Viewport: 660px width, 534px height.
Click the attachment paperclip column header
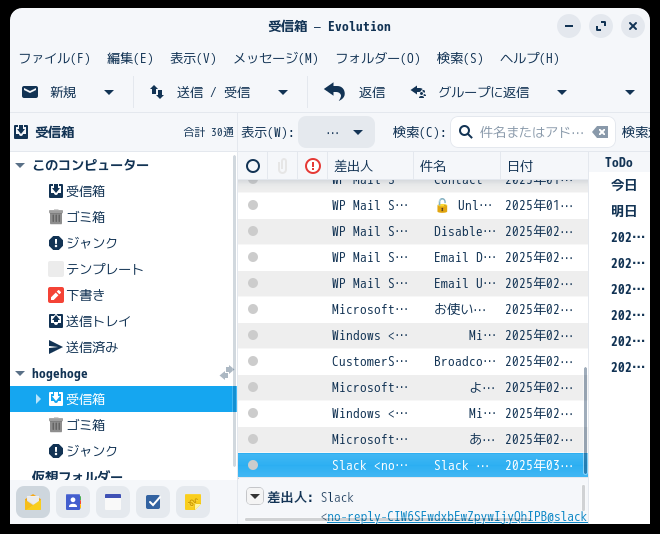(282, 166)
